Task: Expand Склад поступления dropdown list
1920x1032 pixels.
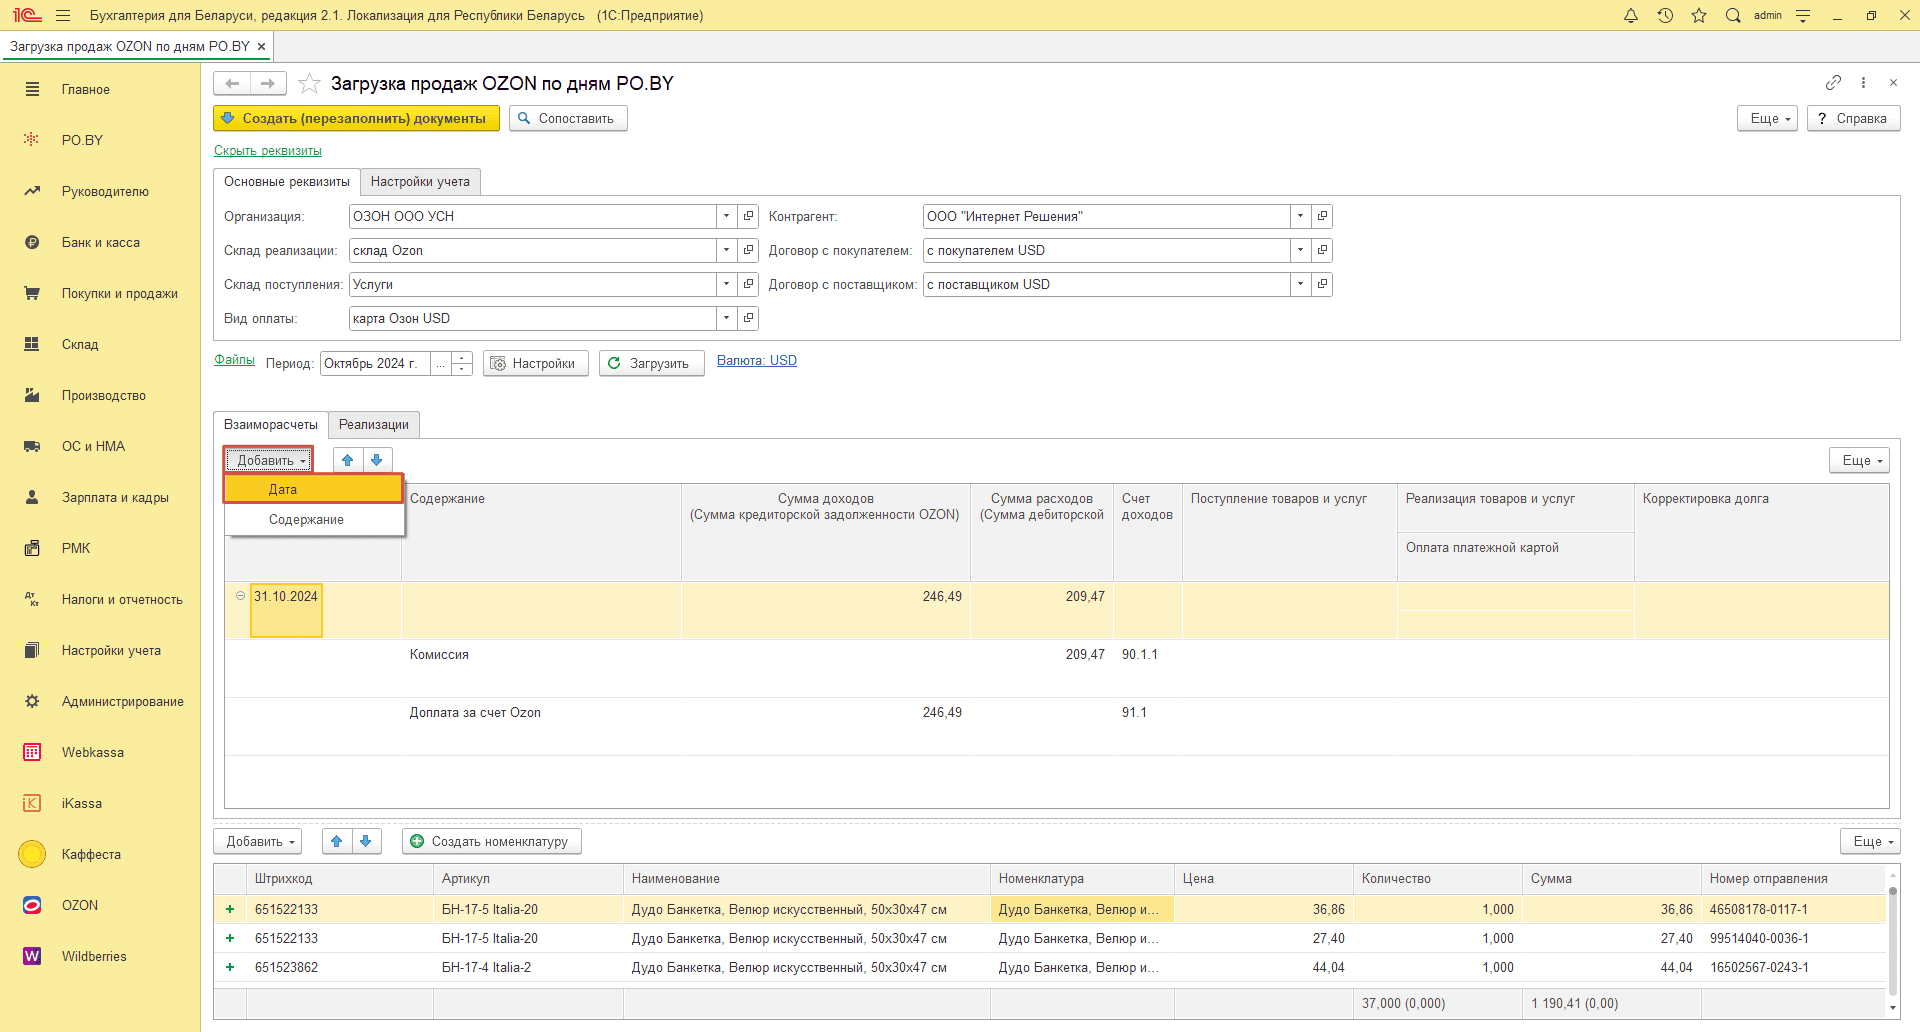Action: point(727,284)
